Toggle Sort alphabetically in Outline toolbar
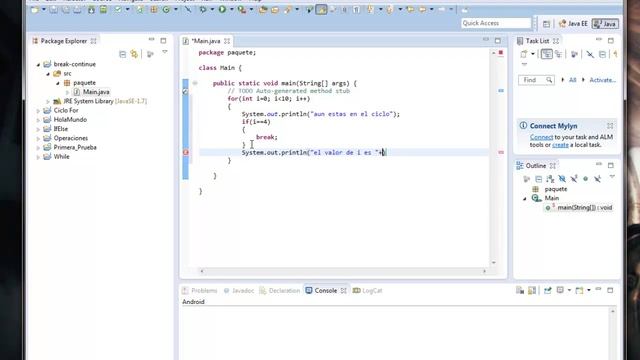The image size is (640, 360). (550, 179)
